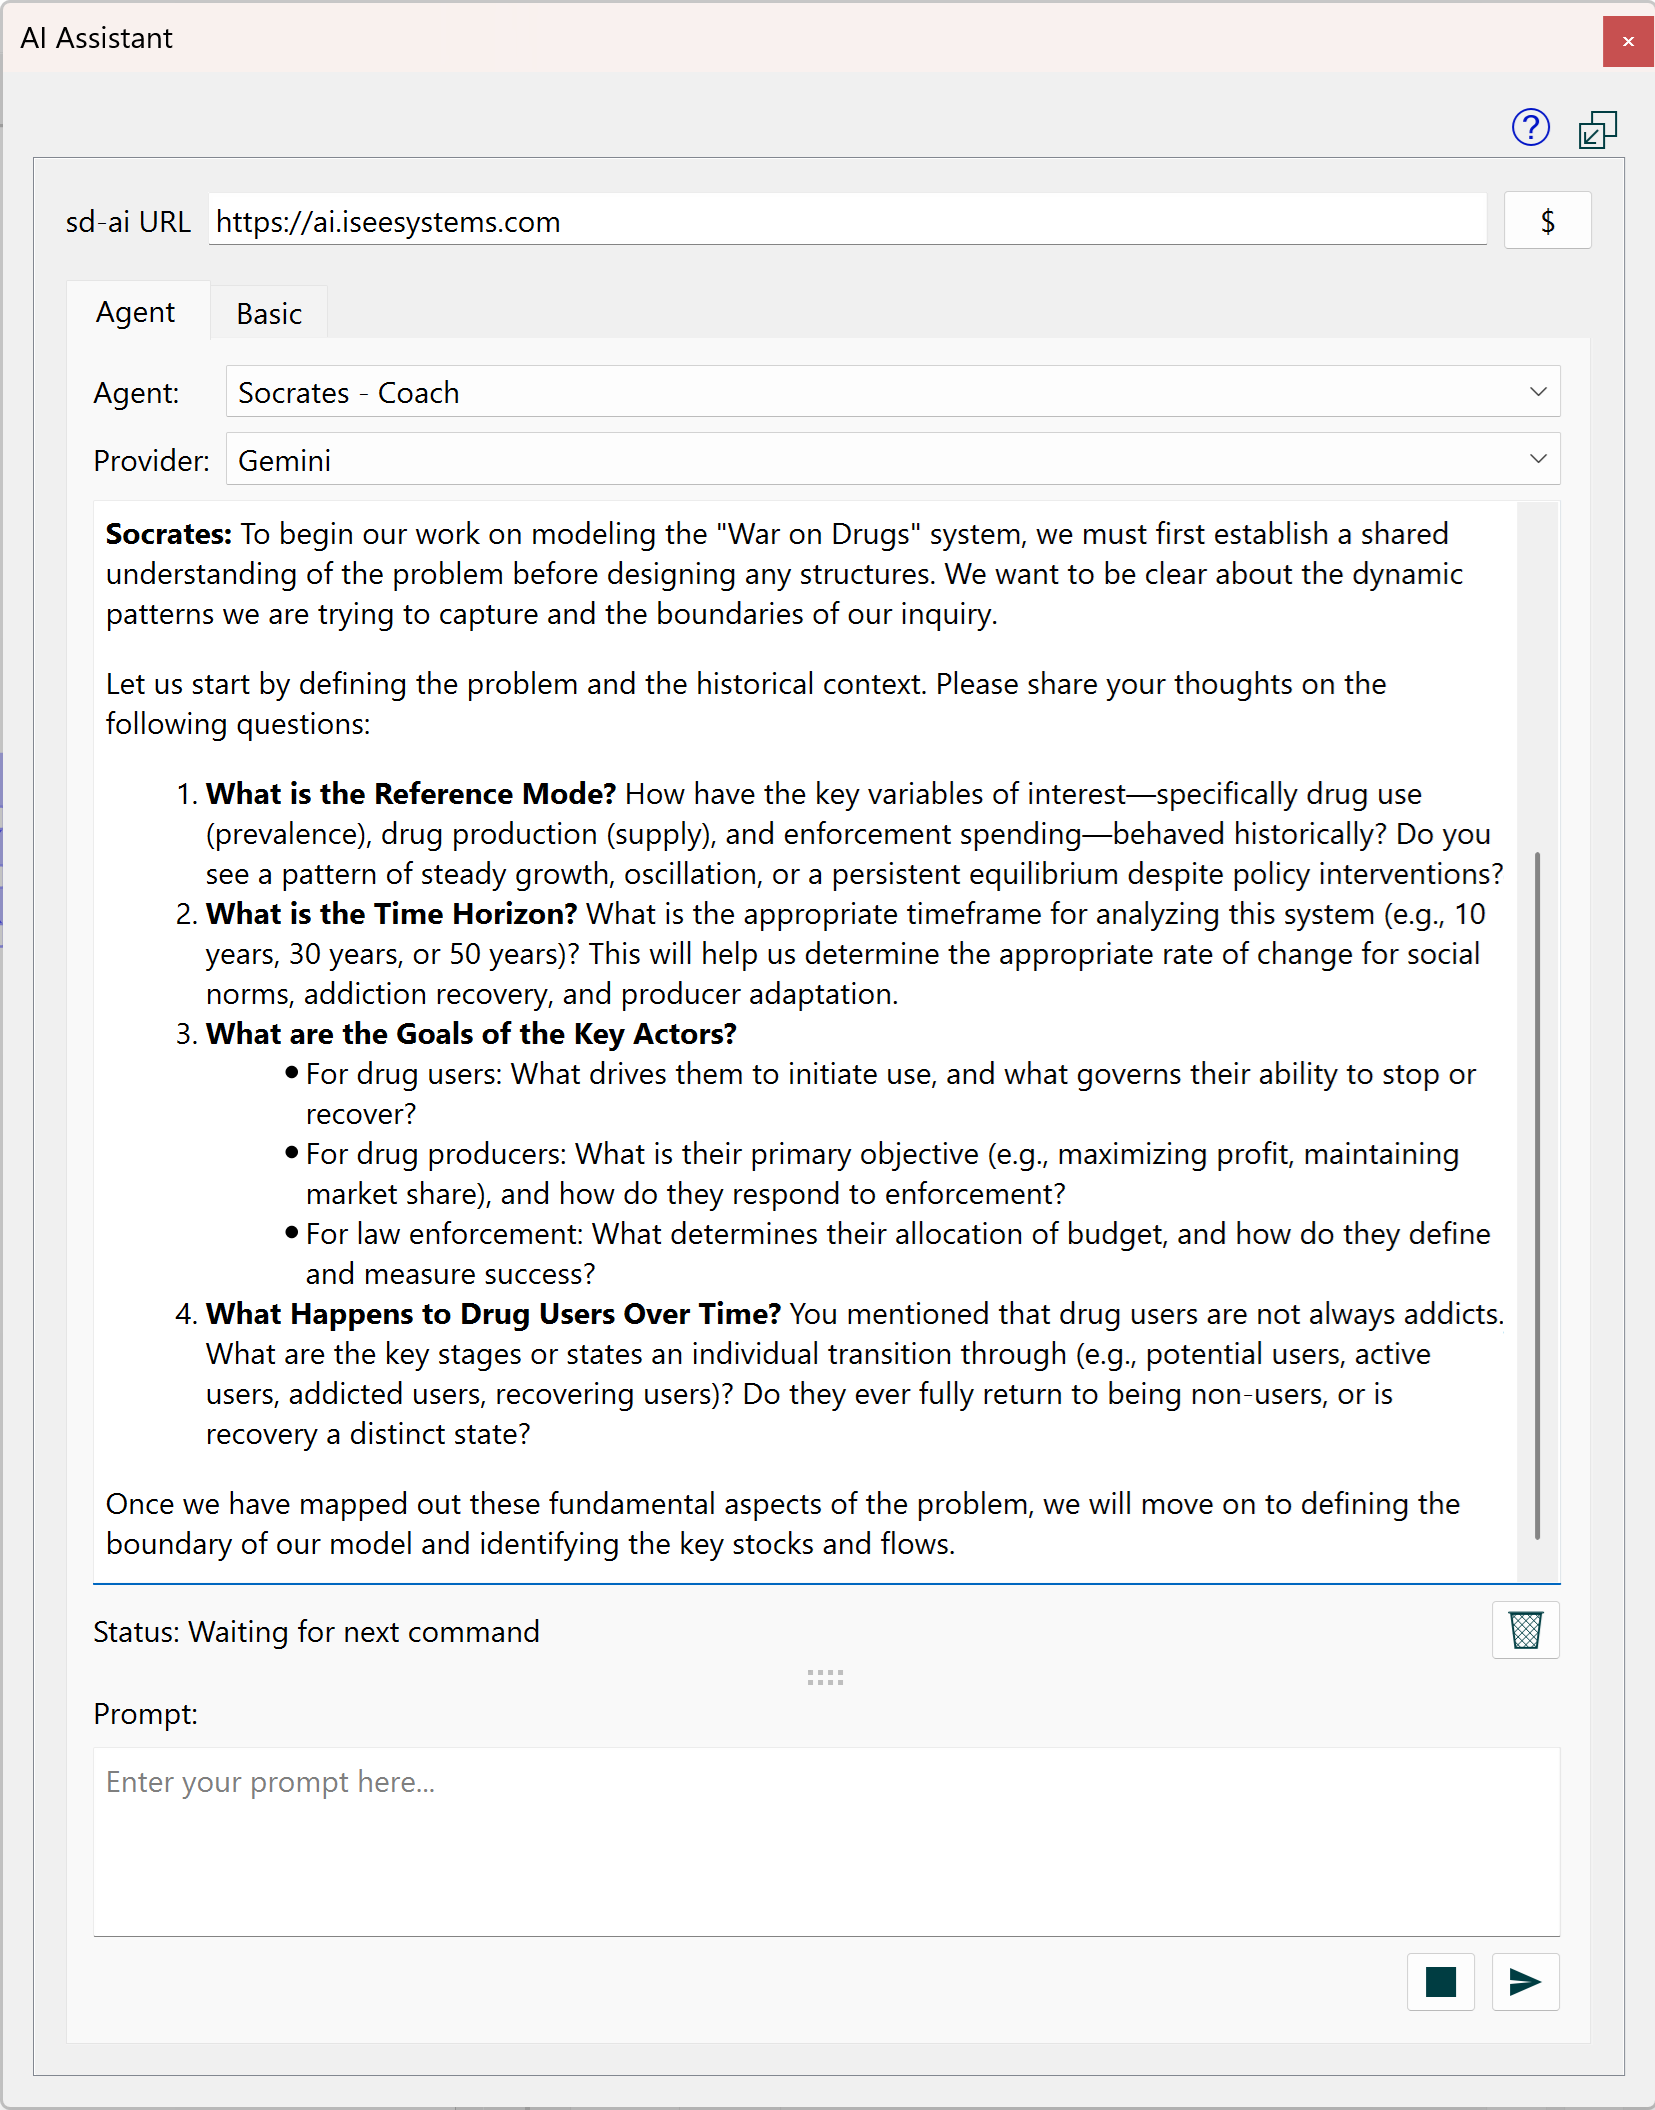Viewport: 1655px width, 2110px height.
Task: Click the conversation vertical scrollbar thumb
Action: 1537,1195
